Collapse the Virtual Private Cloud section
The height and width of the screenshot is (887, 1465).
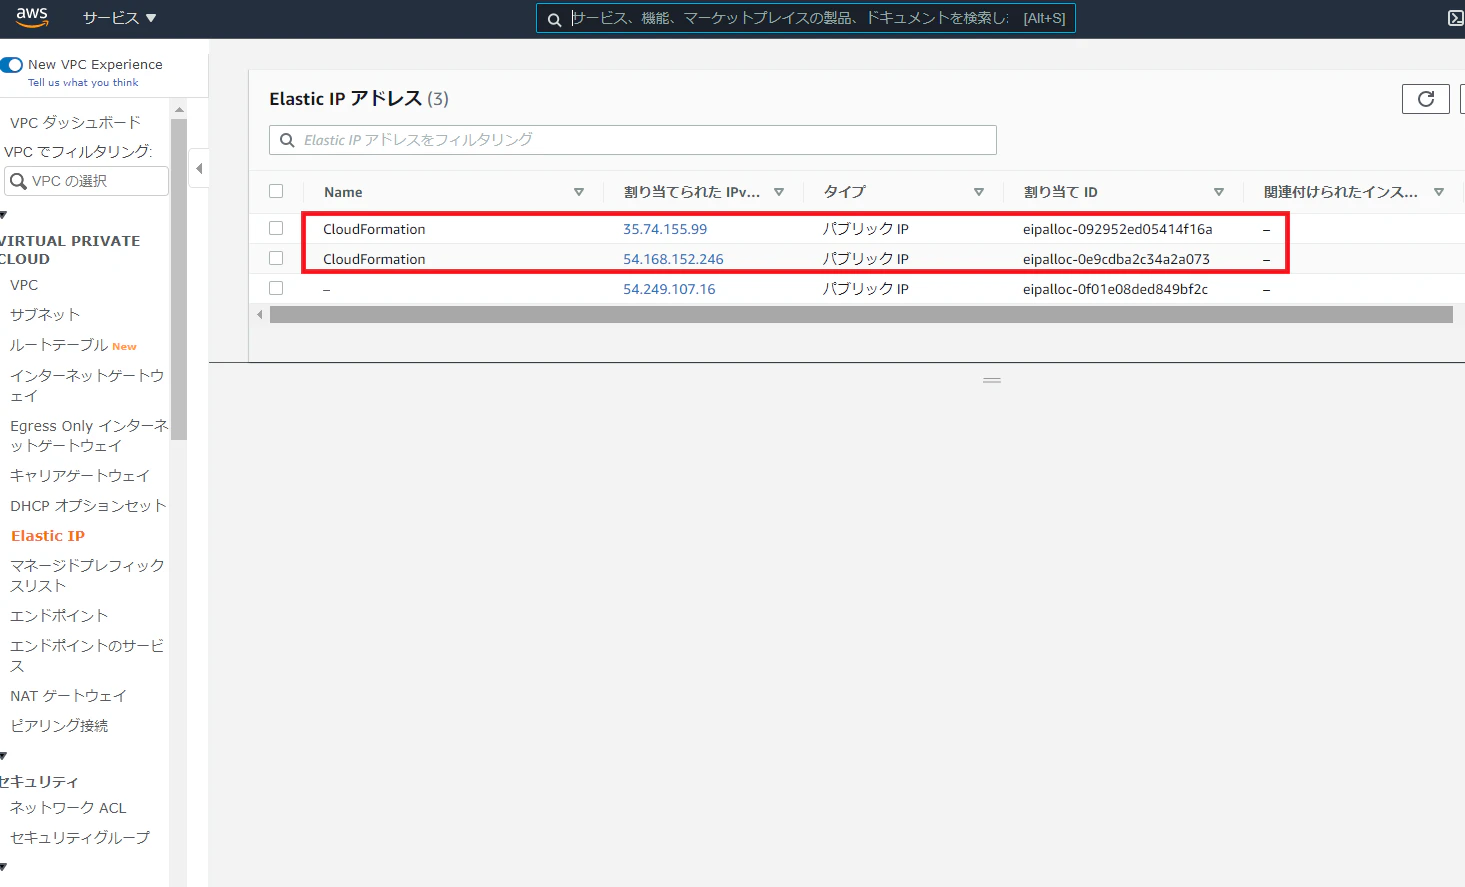pyautogui.click(x=3, y=215)
